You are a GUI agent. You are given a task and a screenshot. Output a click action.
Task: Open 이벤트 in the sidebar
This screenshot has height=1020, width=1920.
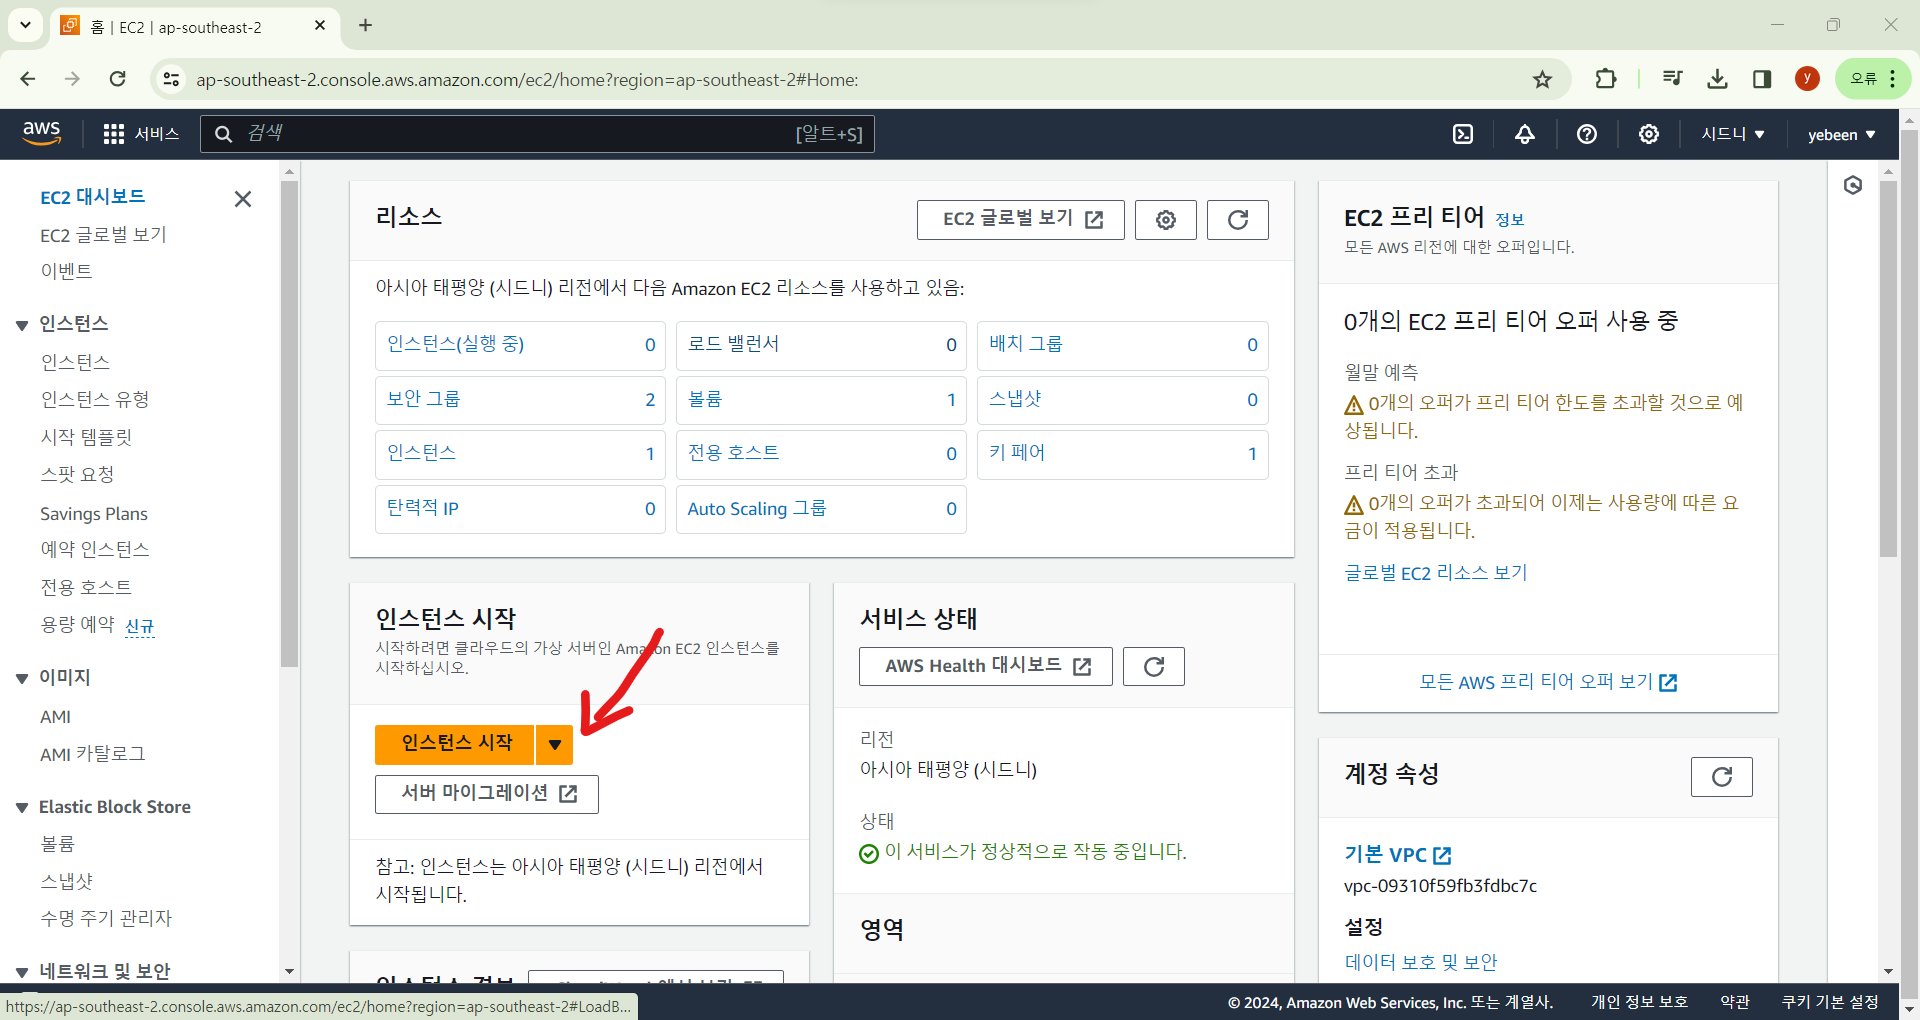click(x=66, y=271)
